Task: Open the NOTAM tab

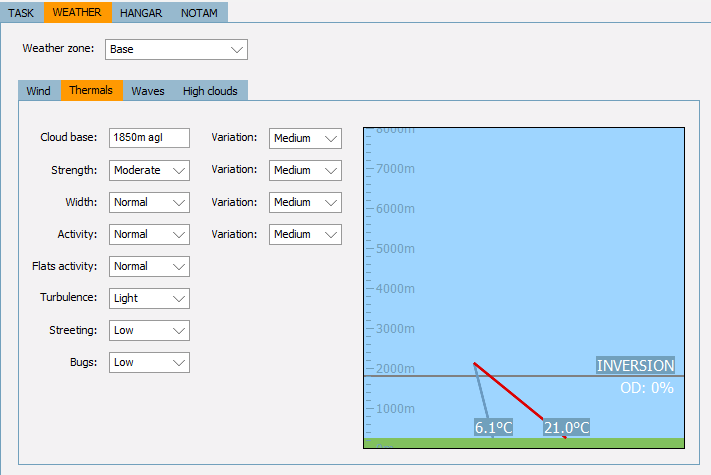Action: 199,12
